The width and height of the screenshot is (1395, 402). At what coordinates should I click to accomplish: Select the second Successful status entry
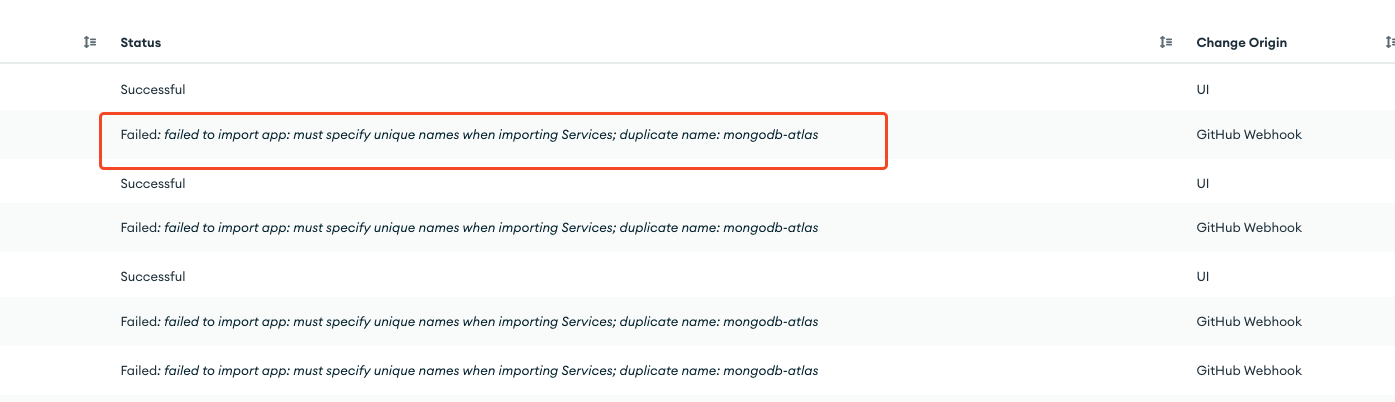coord(153,184)
